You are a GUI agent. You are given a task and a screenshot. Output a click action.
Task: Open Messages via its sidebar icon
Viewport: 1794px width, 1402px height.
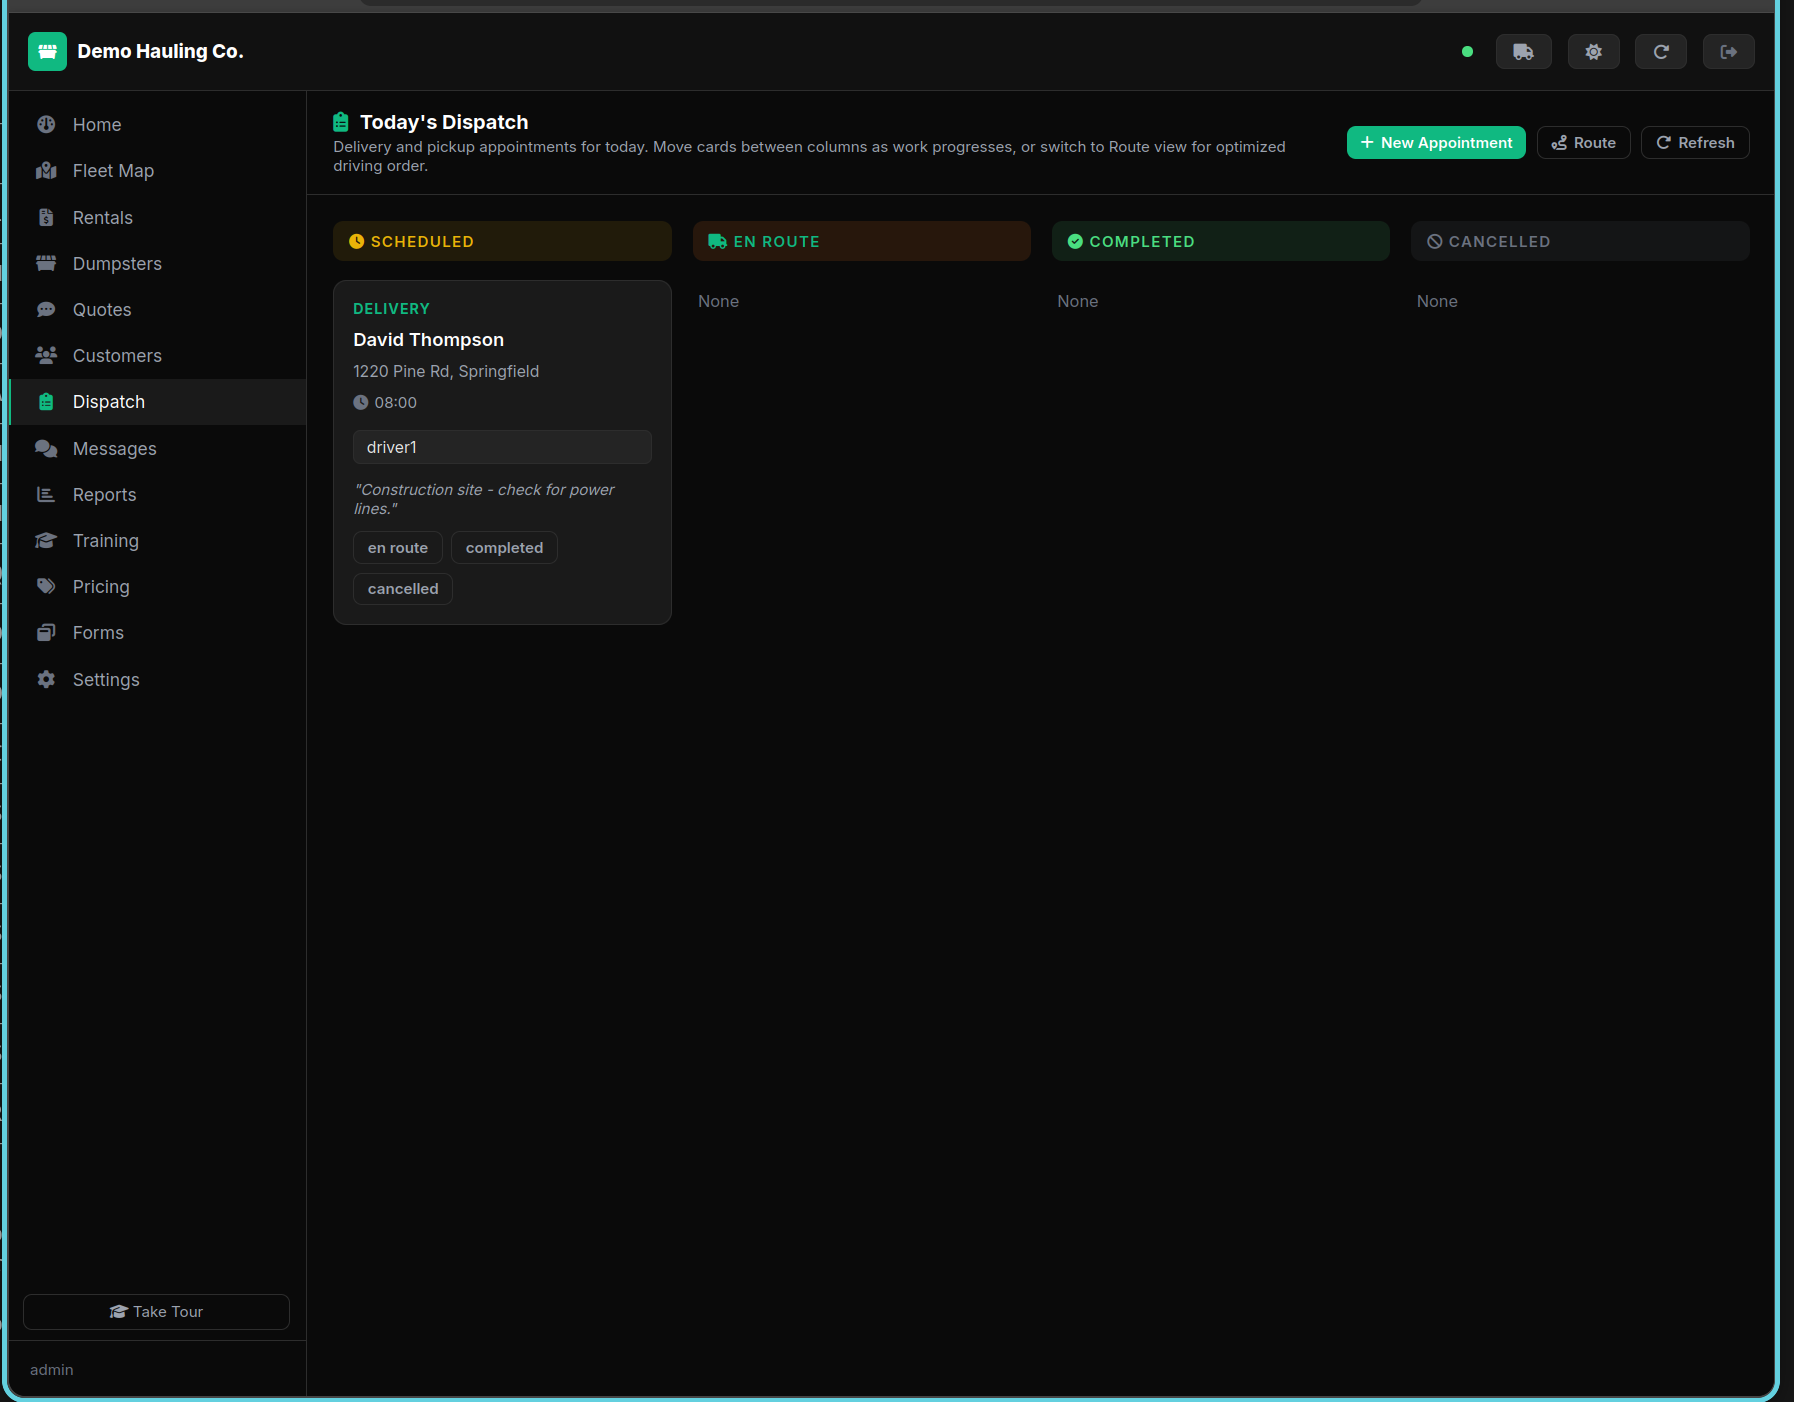coord(46,448)
